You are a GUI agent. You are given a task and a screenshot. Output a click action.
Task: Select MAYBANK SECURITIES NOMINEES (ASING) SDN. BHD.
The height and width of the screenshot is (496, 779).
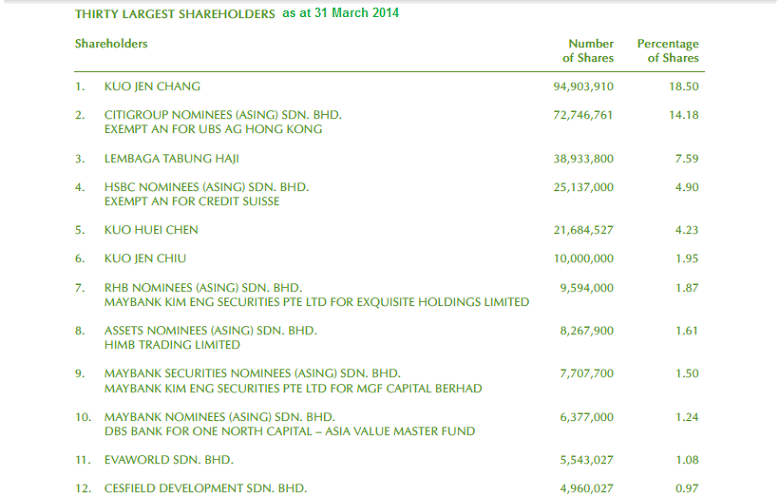pos(252,374)
